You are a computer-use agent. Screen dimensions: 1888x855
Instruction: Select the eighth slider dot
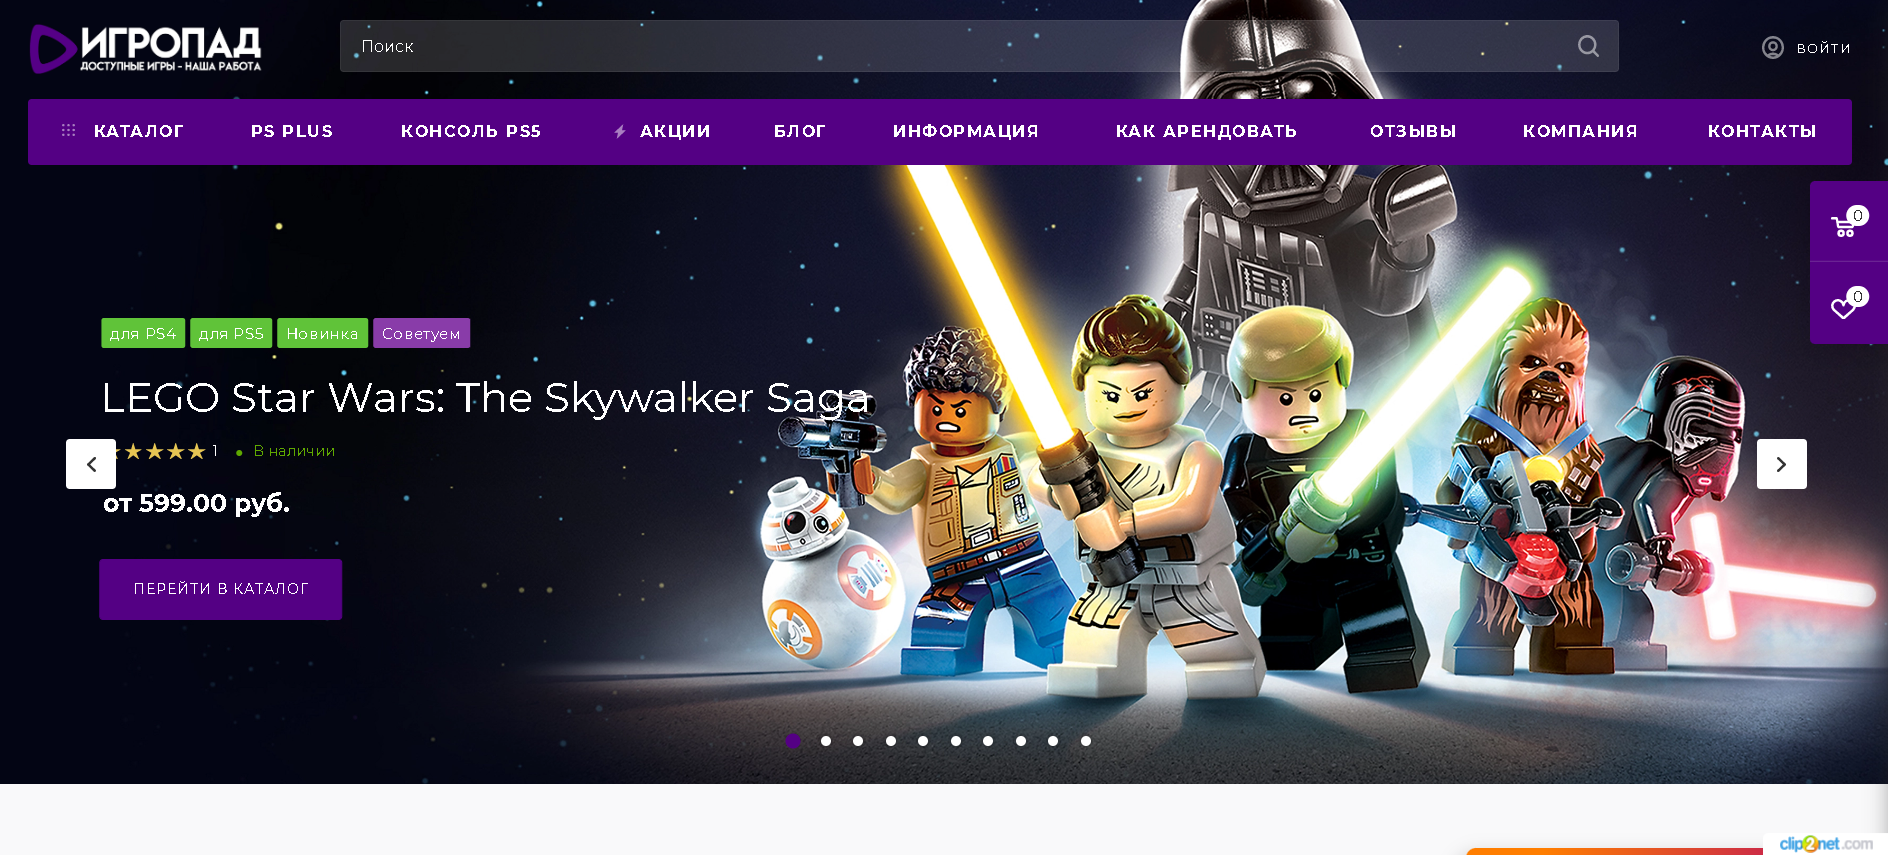coord(1021,741)
